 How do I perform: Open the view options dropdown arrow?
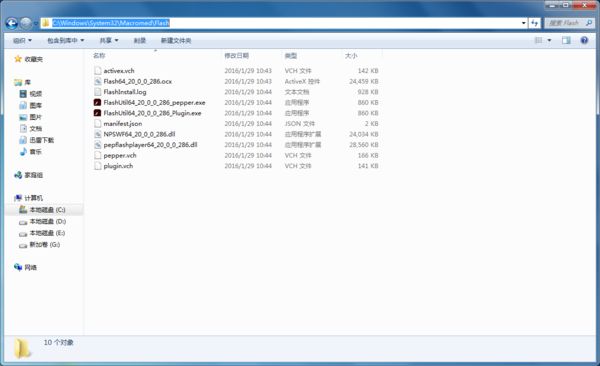[549, 40]
